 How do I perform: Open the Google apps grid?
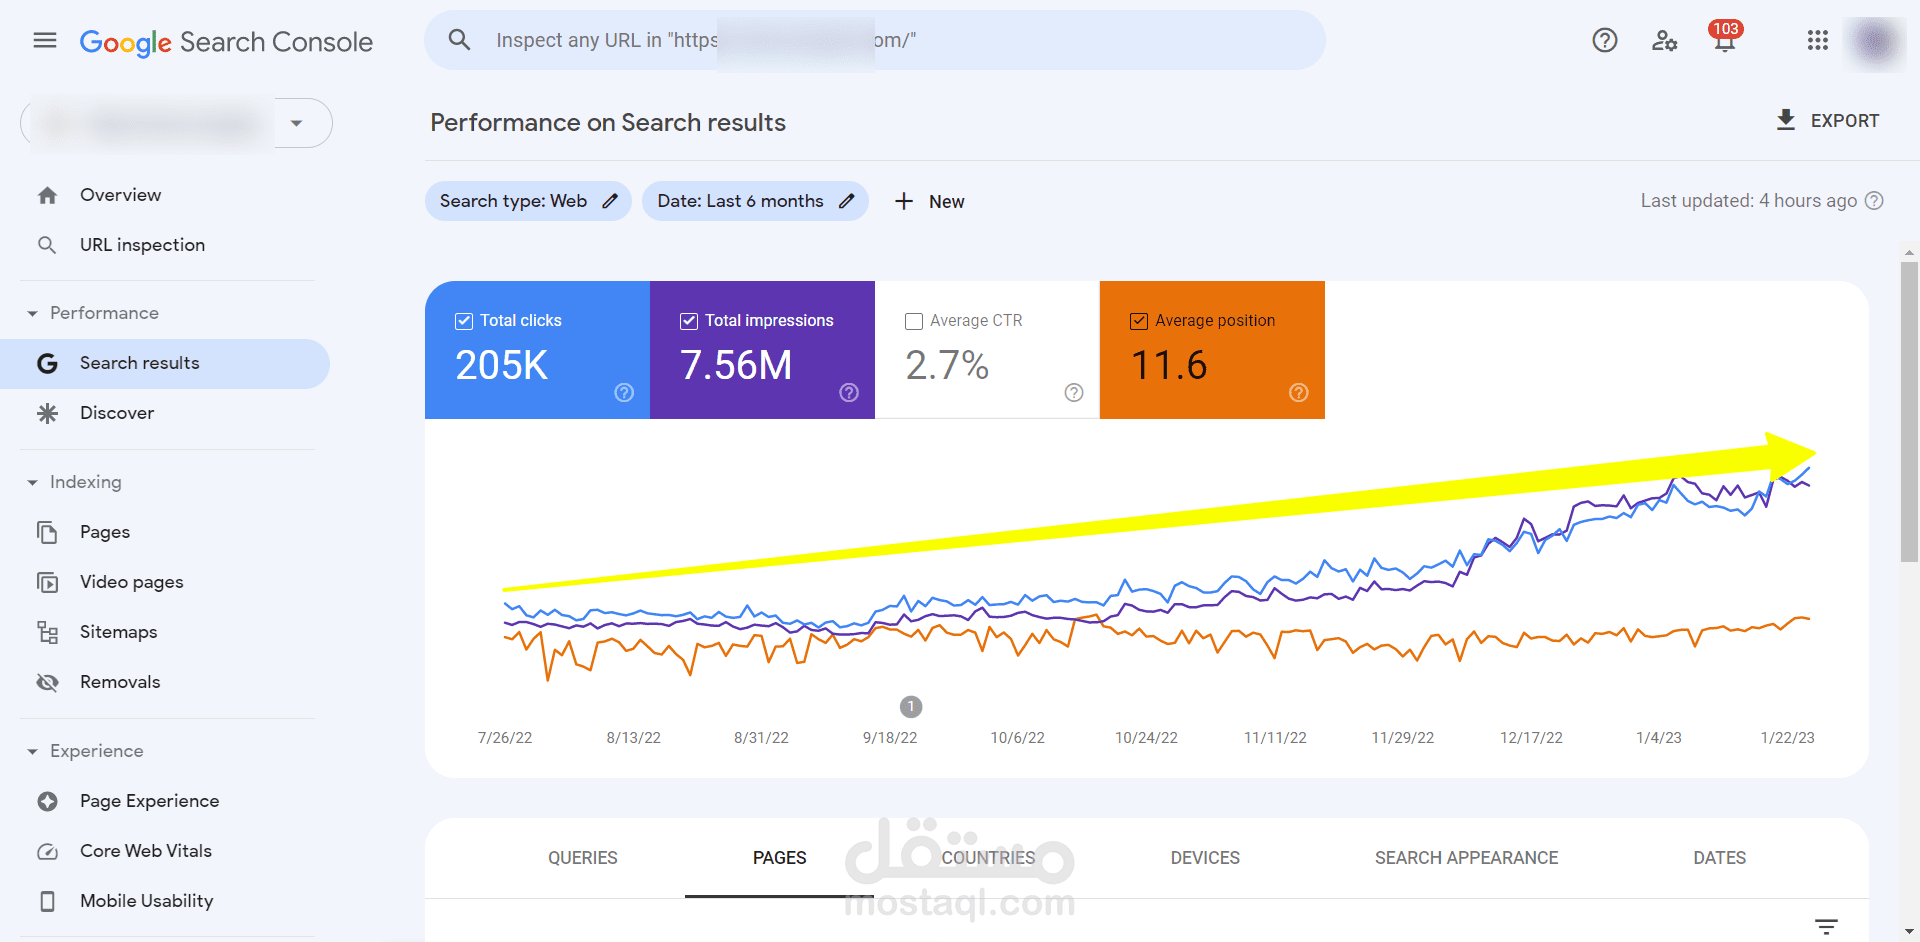click(1818, 40)
